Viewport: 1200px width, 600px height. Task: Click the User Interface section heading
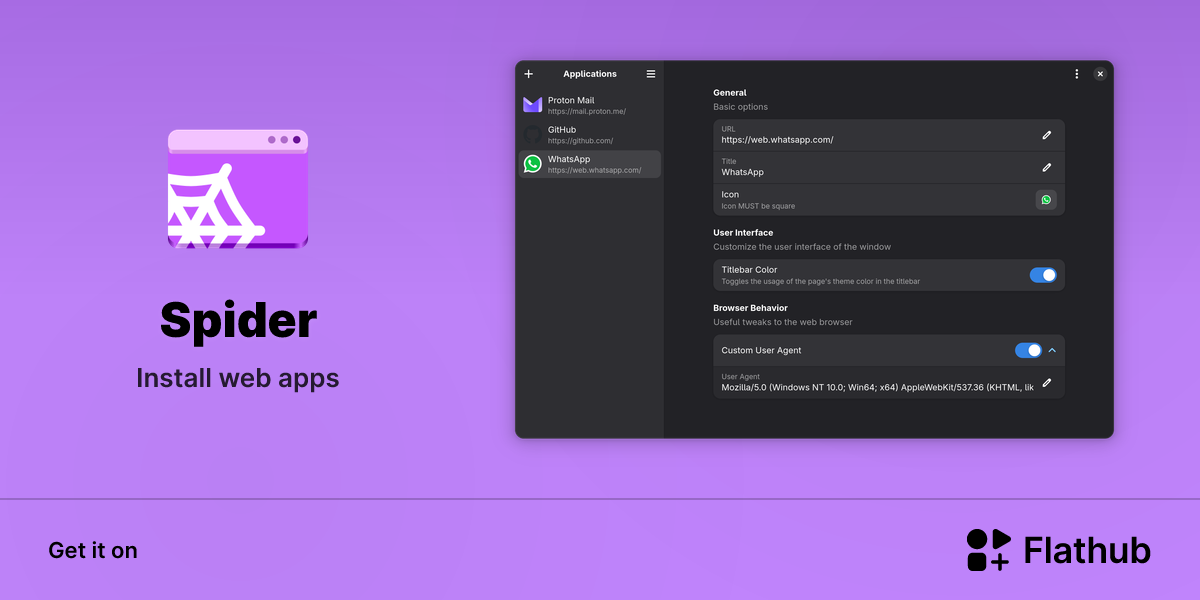(743, 233)
